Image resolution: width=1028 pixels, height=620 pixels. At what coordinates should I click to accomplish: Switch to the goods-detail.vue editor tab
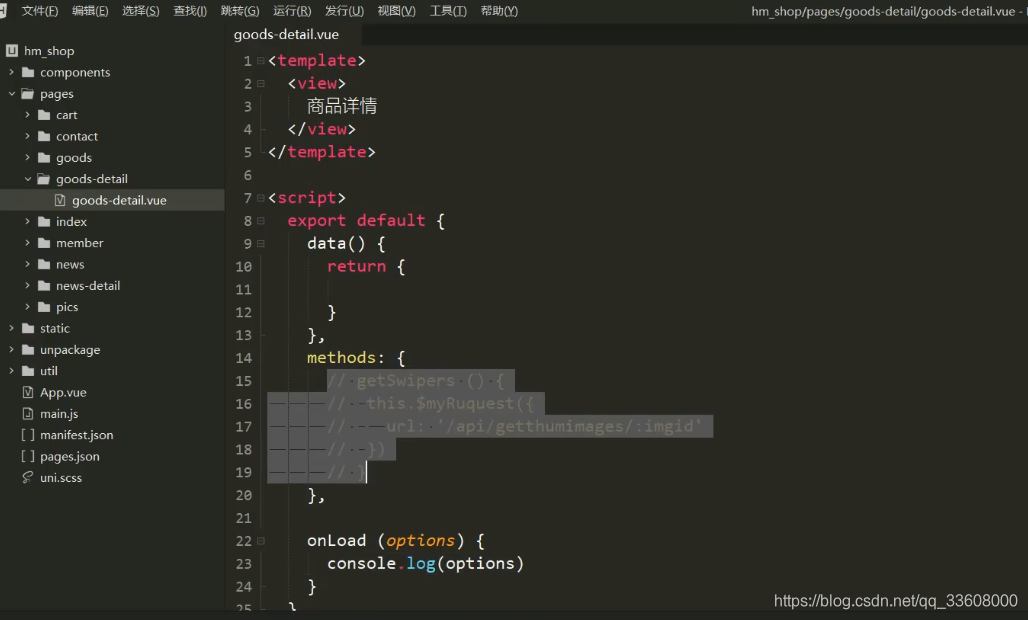pyautogui.click(x=287, y=35)
